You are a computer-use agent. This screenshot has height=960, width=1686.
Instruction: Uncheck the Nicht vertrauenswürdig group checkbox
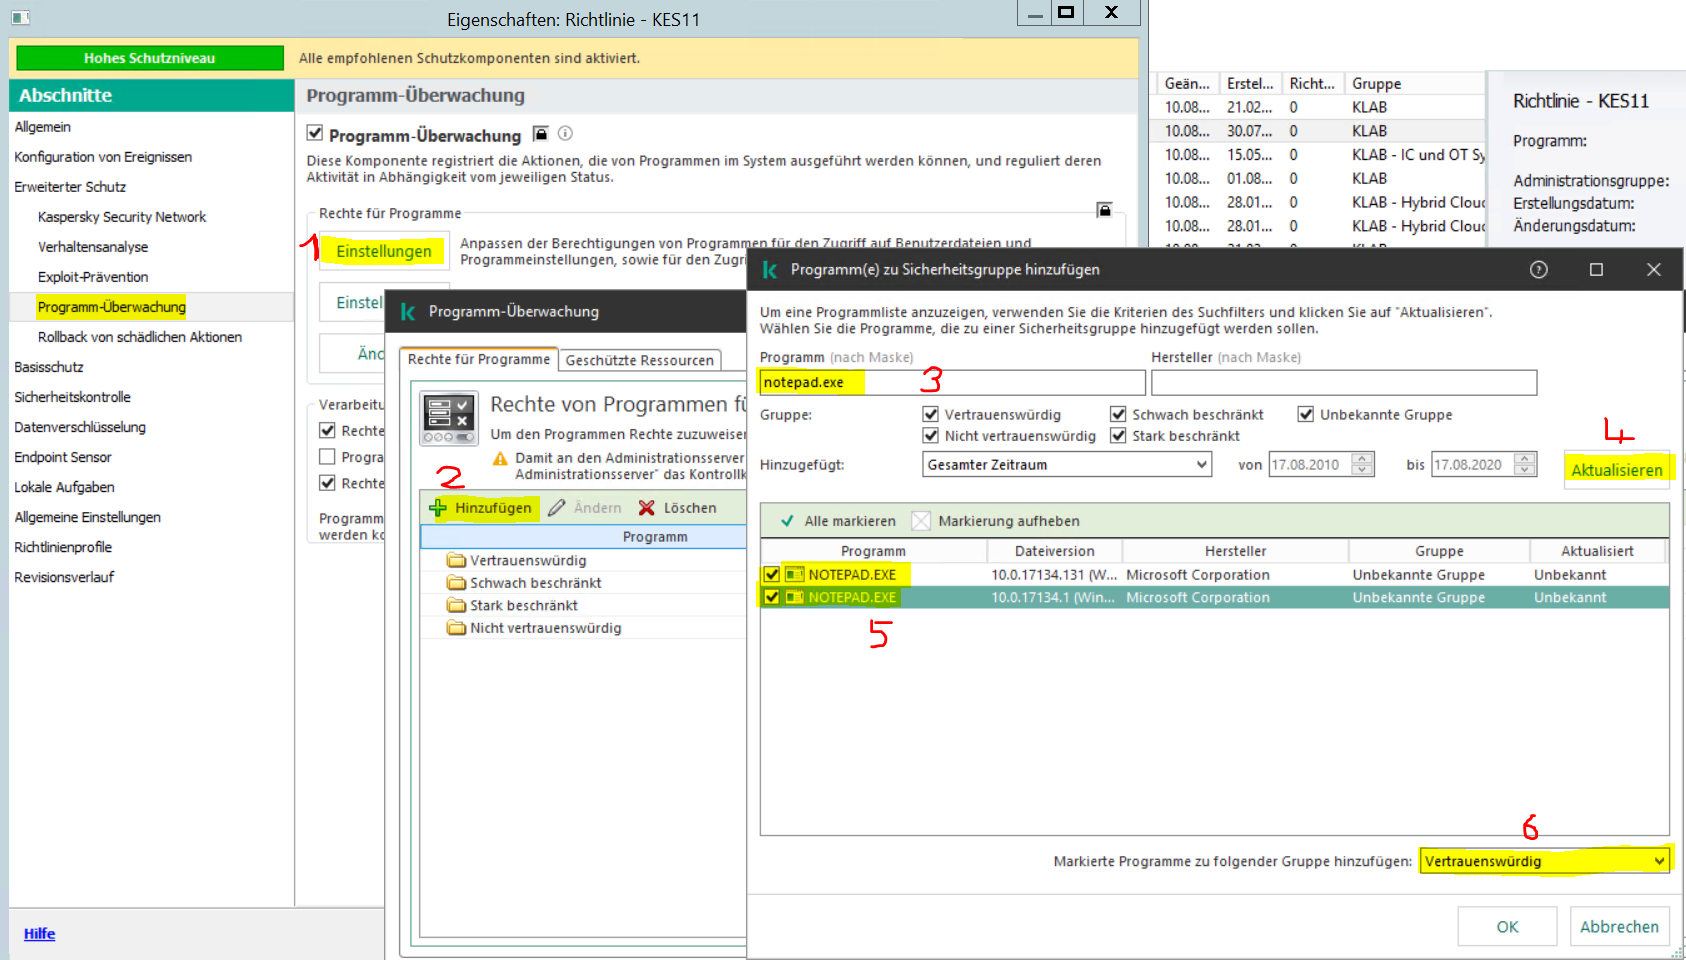[931, 436]
